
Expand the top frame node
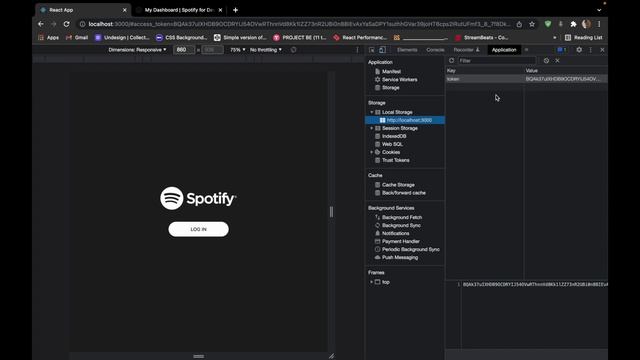point(371,282)
